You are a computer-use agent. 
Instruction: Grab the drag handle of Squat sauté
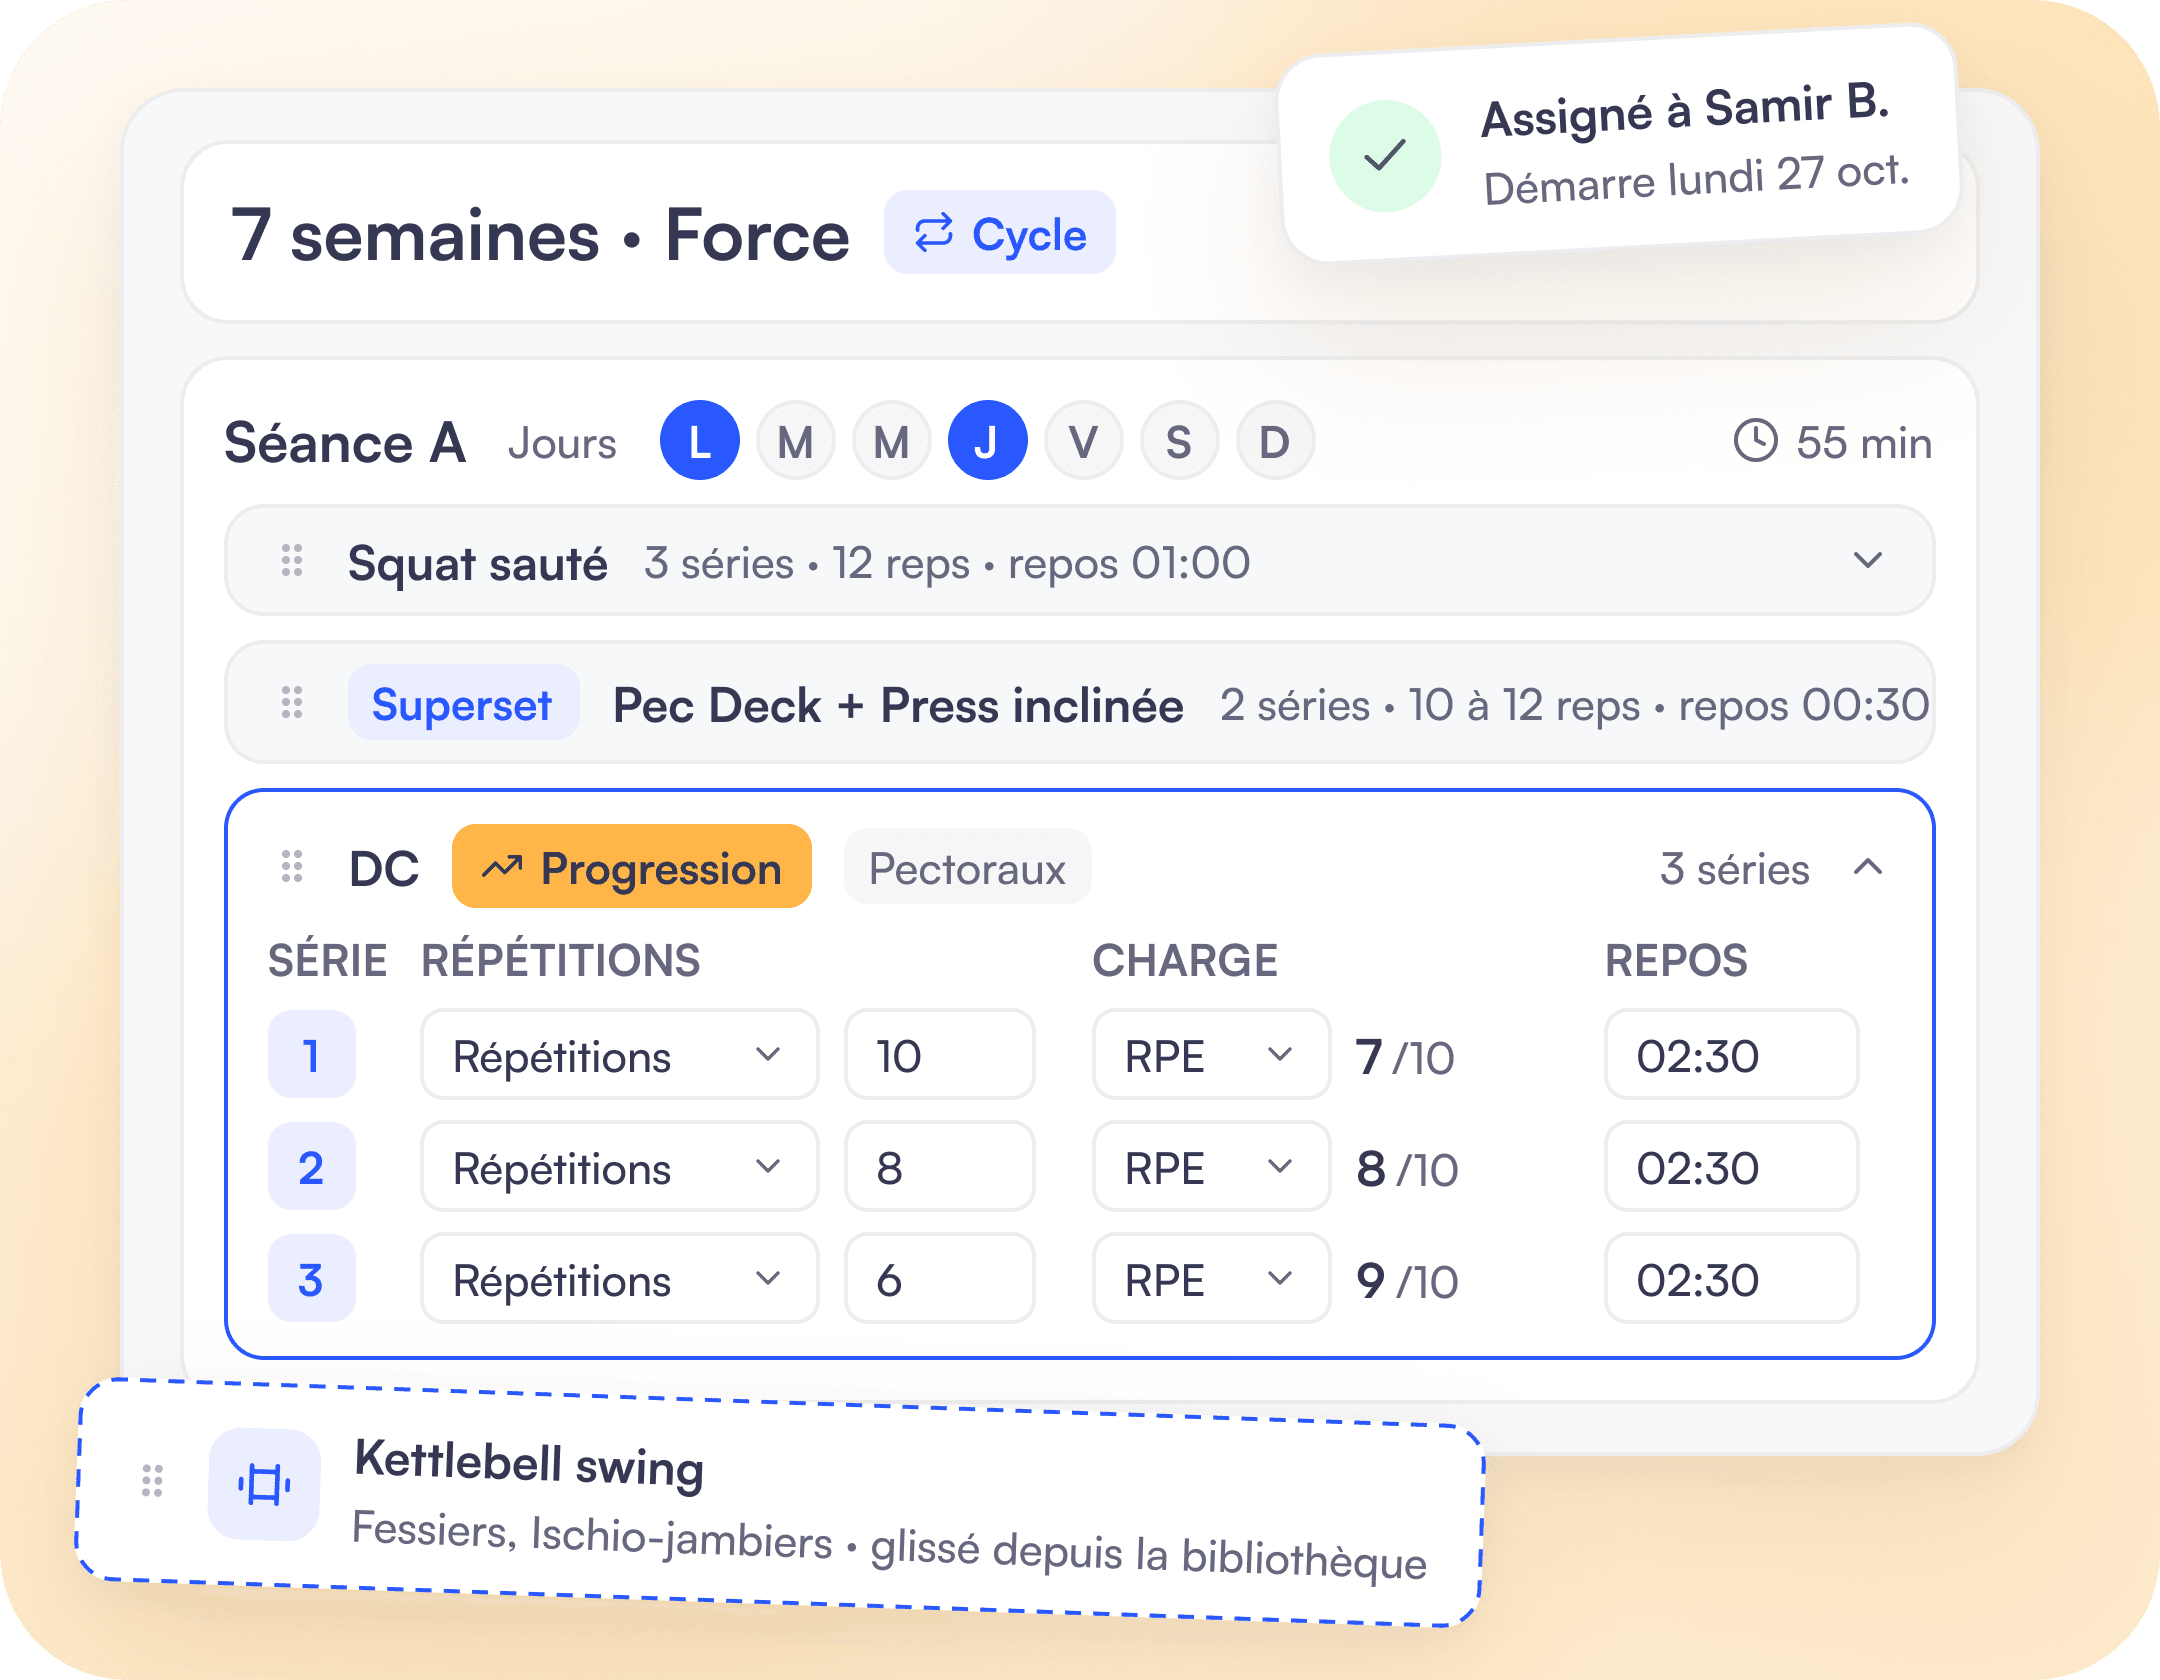coord(292,560)
